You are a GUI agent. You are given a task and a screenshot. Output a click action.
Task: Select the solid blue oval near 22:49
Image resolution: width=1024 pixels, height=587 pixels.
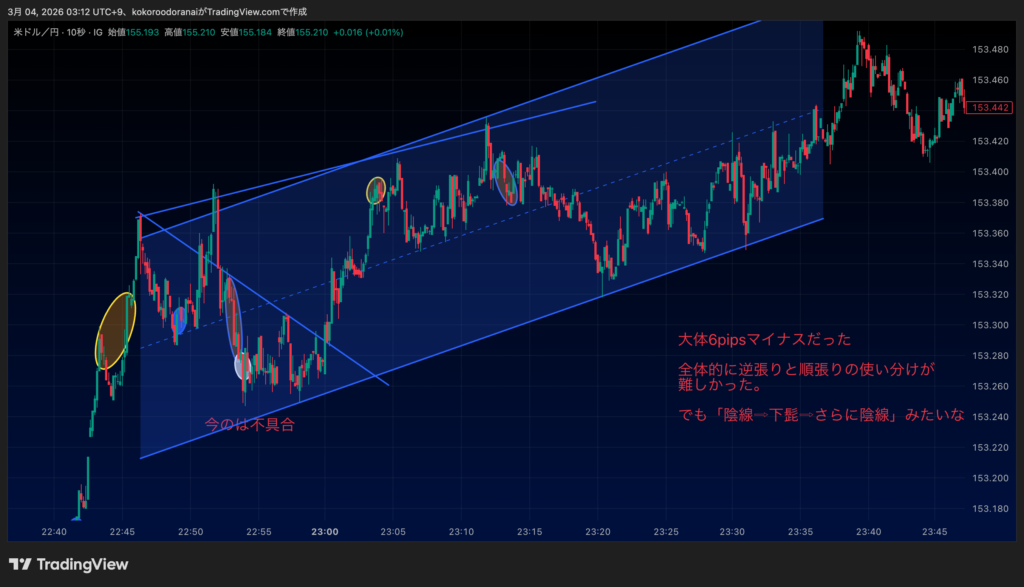pyautogui.click(x=179, y=320)
